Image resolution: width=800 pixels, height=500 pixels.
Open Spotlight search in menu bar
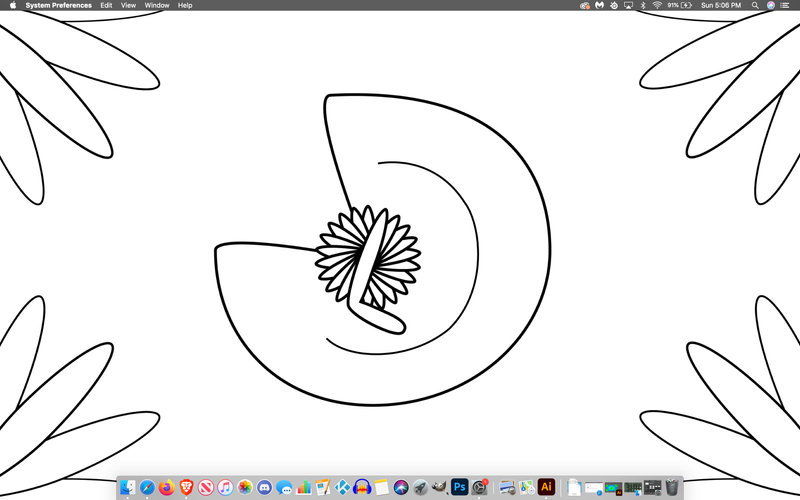pos(755,5)
